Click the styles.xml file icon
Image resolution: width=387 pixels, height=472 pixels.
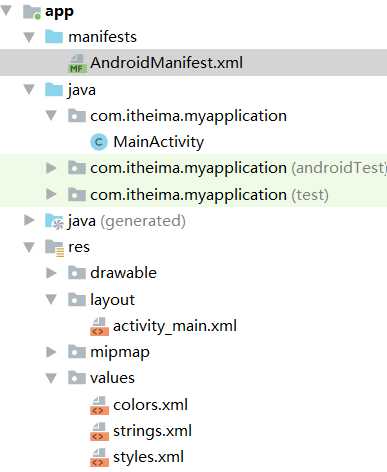point(99,458)
